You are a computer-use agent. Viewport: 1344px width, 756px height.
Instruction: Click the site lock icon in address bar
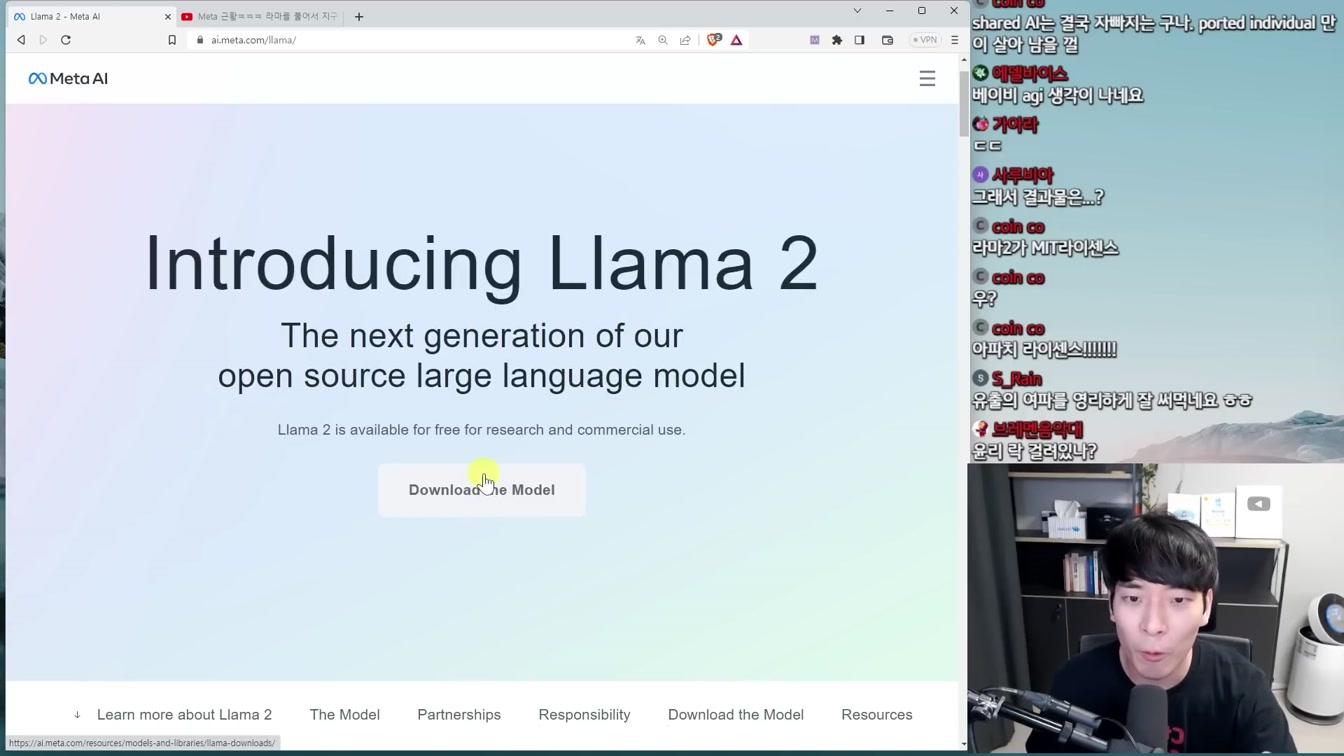[x=200, y=40]
